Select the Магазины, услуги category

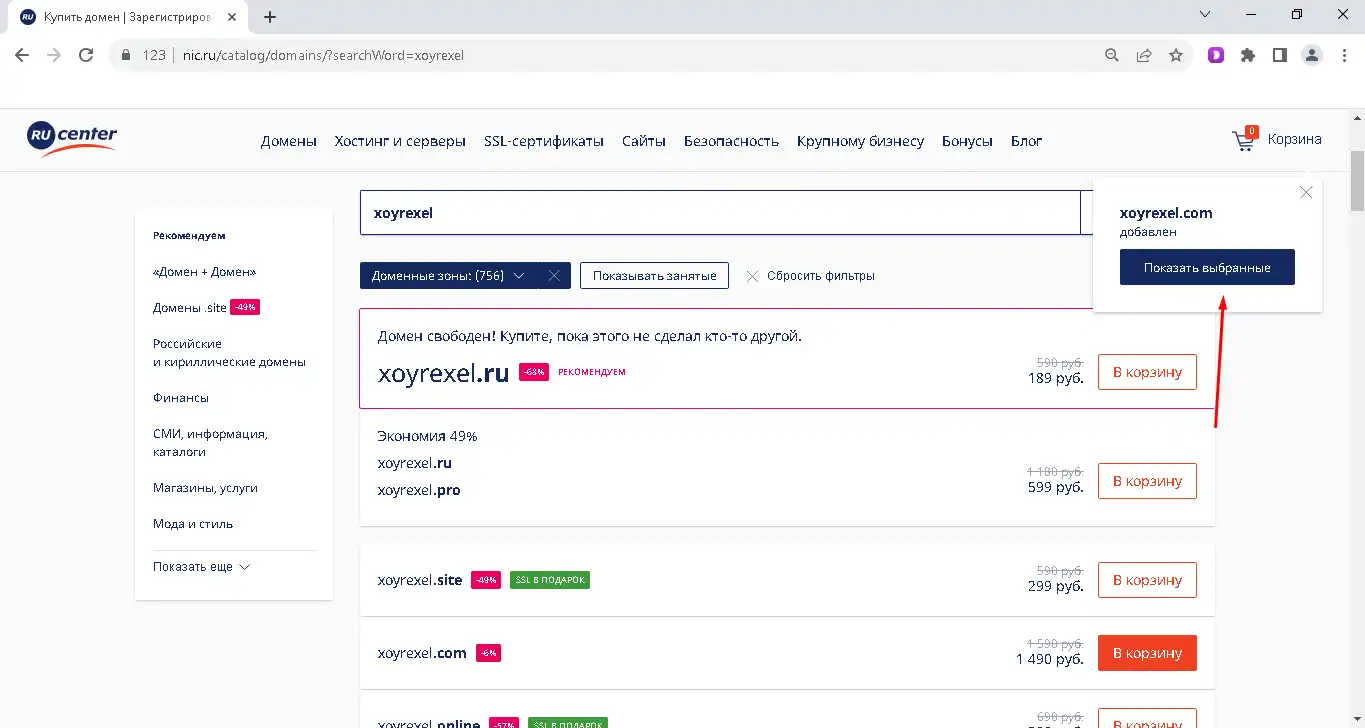[x=205, y=488]
